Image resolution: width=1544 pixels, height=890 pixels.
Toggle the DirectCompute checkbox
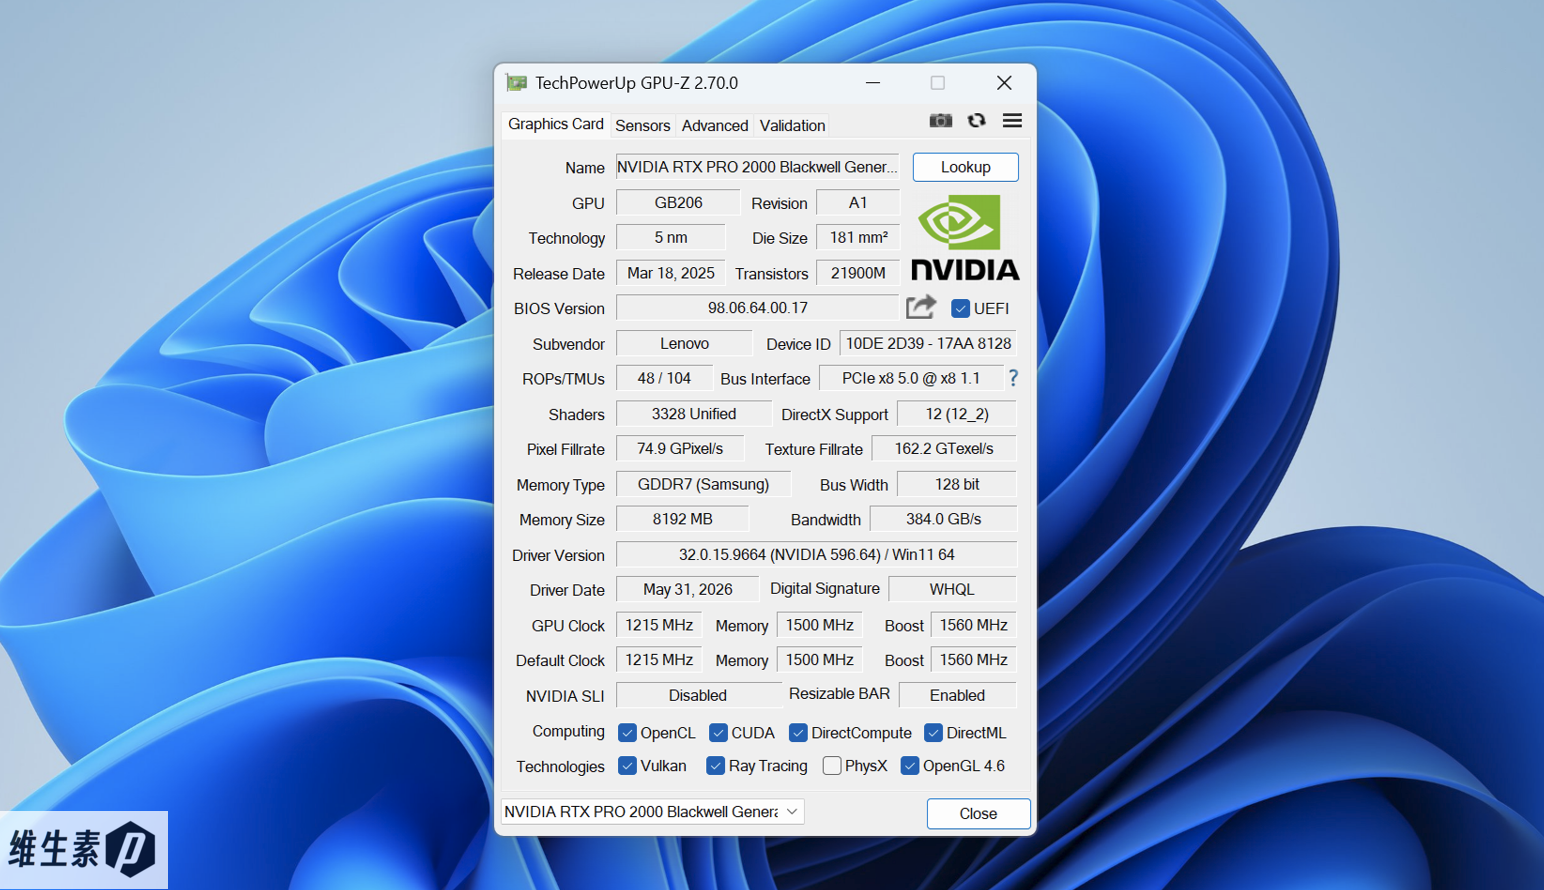pos(798,733)
